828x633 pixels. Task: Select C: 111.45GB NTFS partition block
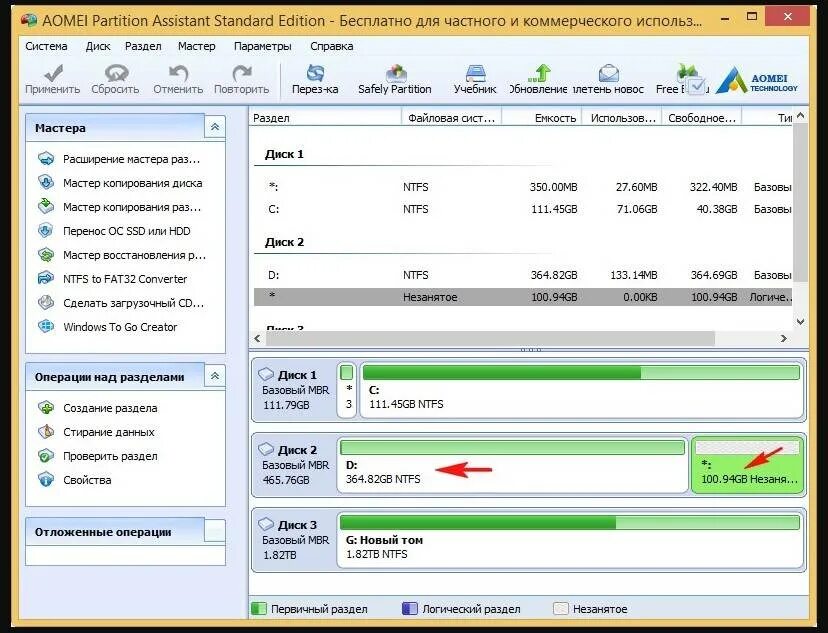(x=581, y=390)
